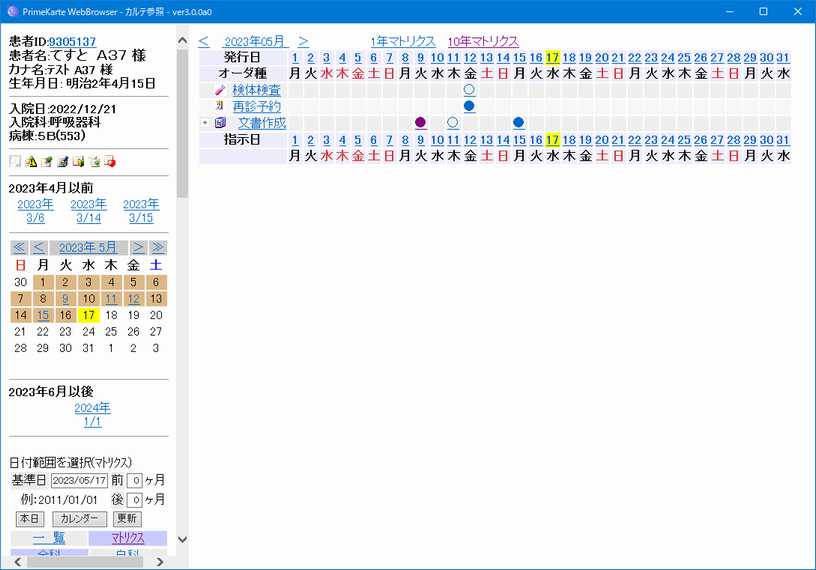Expand the 文書作成 row with plus button
This screenshot has height=570, width=816.
[205, 123]
